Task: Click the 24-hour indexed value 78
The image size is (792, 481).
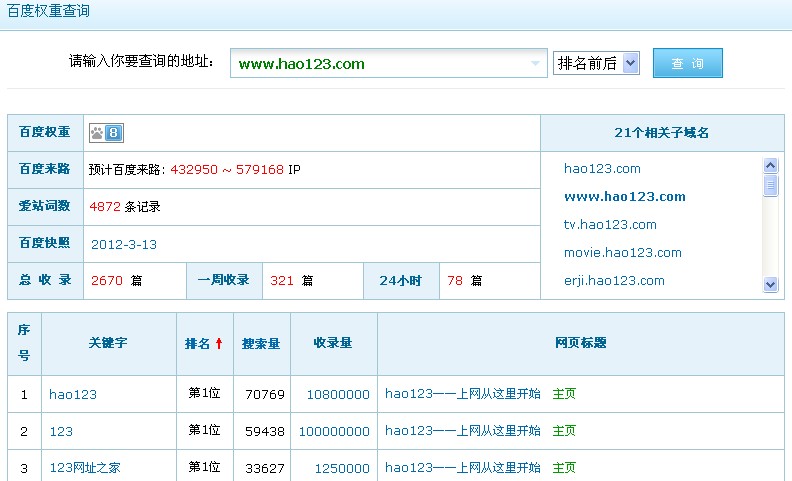Action: coord(455,280)
